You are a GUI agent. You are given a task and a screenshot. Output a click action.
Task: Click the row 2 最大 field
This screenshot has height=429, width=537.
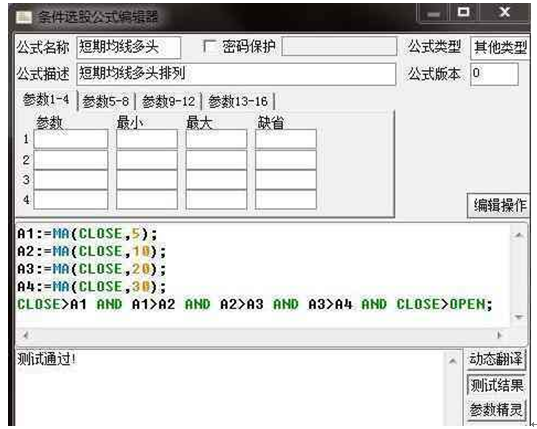click(x=216, y=160)
